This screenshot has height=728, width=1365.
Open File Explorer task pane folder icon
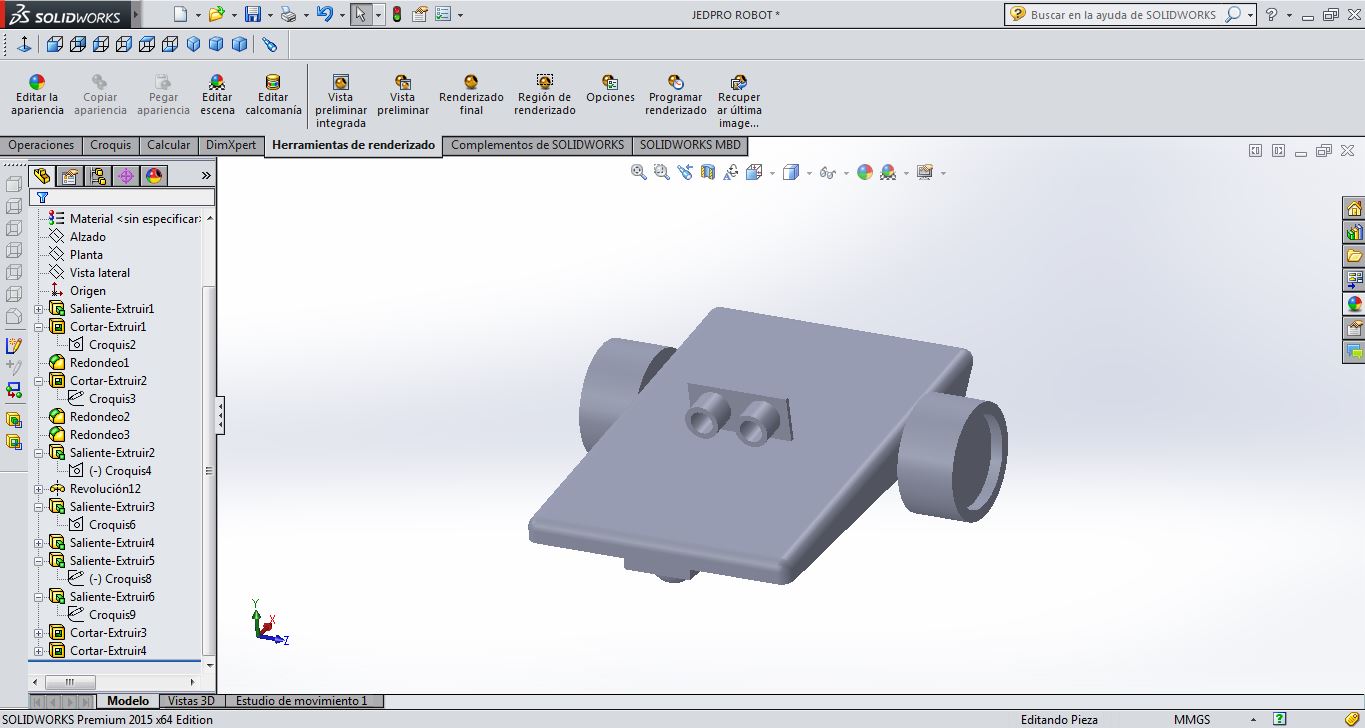click(1354, 256)
